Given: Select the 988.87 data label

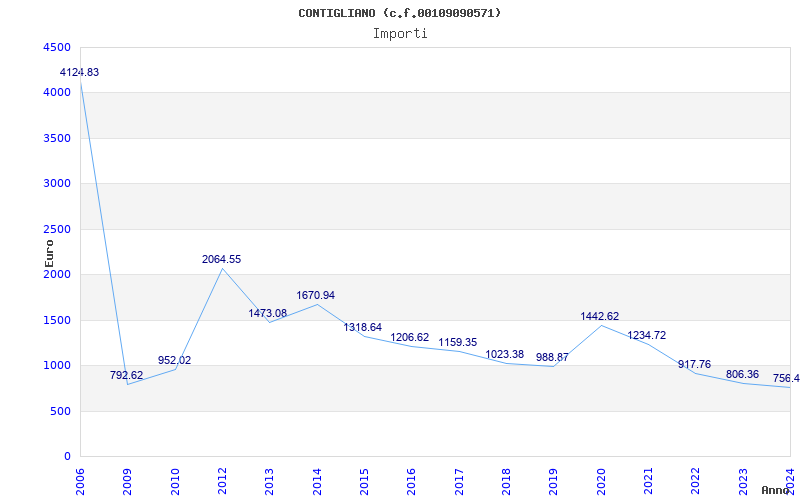Looking at the screenshot, I should coord(552,358).
